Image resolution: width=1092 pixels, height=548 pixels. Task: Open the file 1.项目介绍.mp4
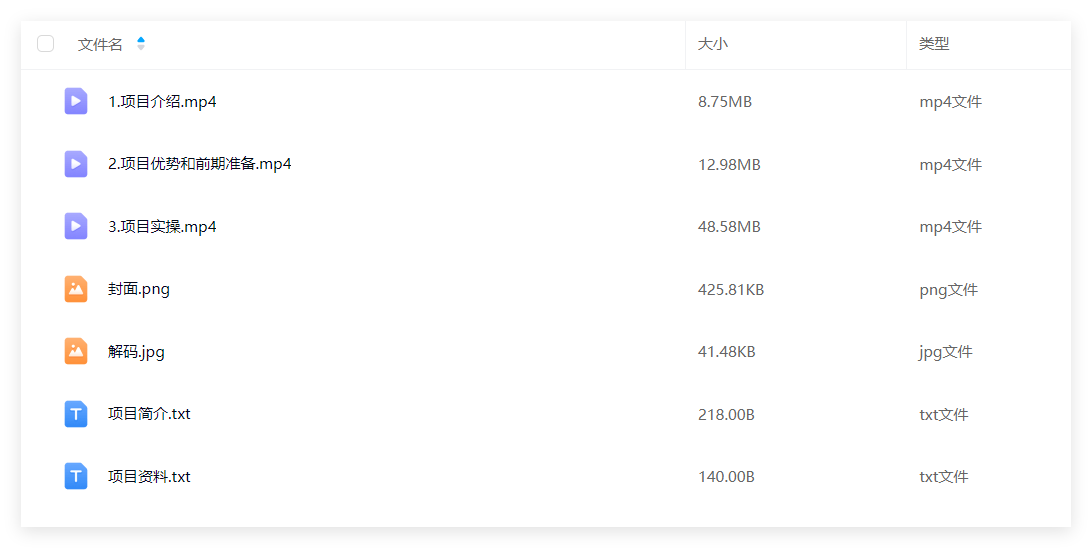(x=162, y=102)
